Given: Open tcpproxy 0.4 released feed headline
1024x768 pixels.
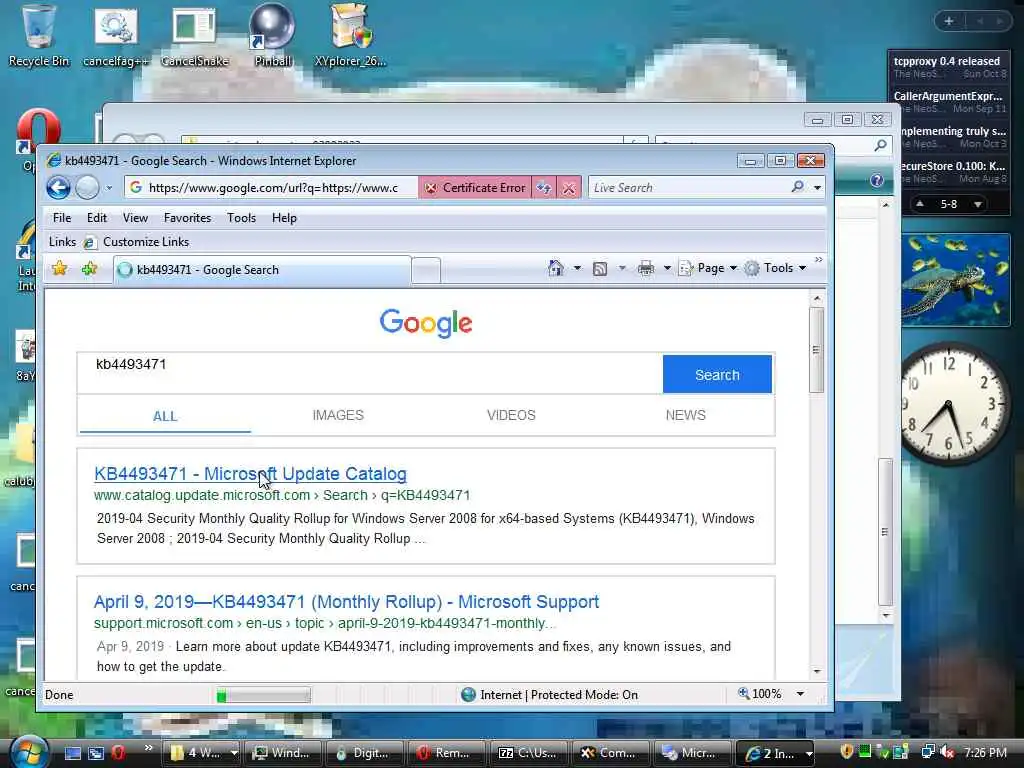Looking at the screenshot, I should tap(946, 61).
